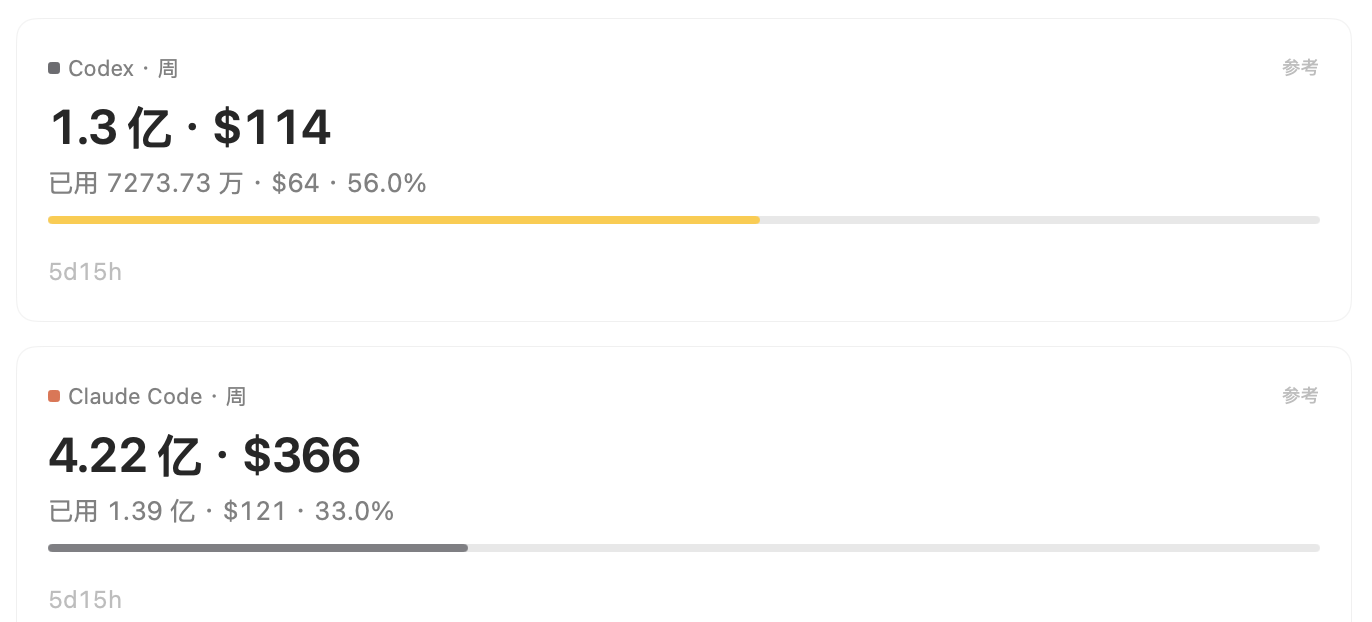This screenshot has height=622, width=1372.
Task: Click the $64 spent amount
Action: (x=295, y=183)
